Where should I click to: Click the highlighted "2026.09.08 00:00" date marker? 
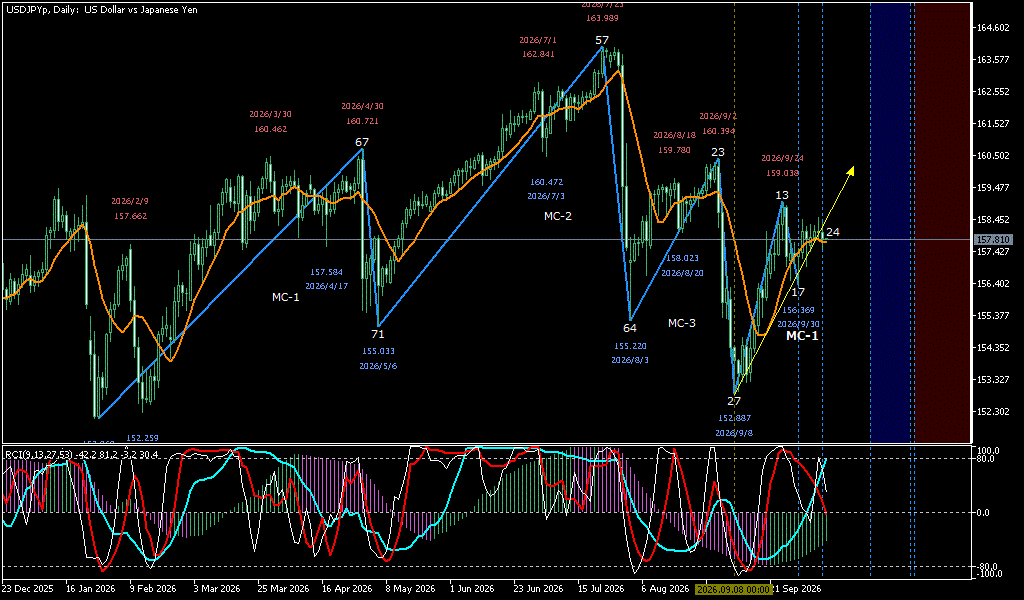pyautogui.click(x=733, y=589)
